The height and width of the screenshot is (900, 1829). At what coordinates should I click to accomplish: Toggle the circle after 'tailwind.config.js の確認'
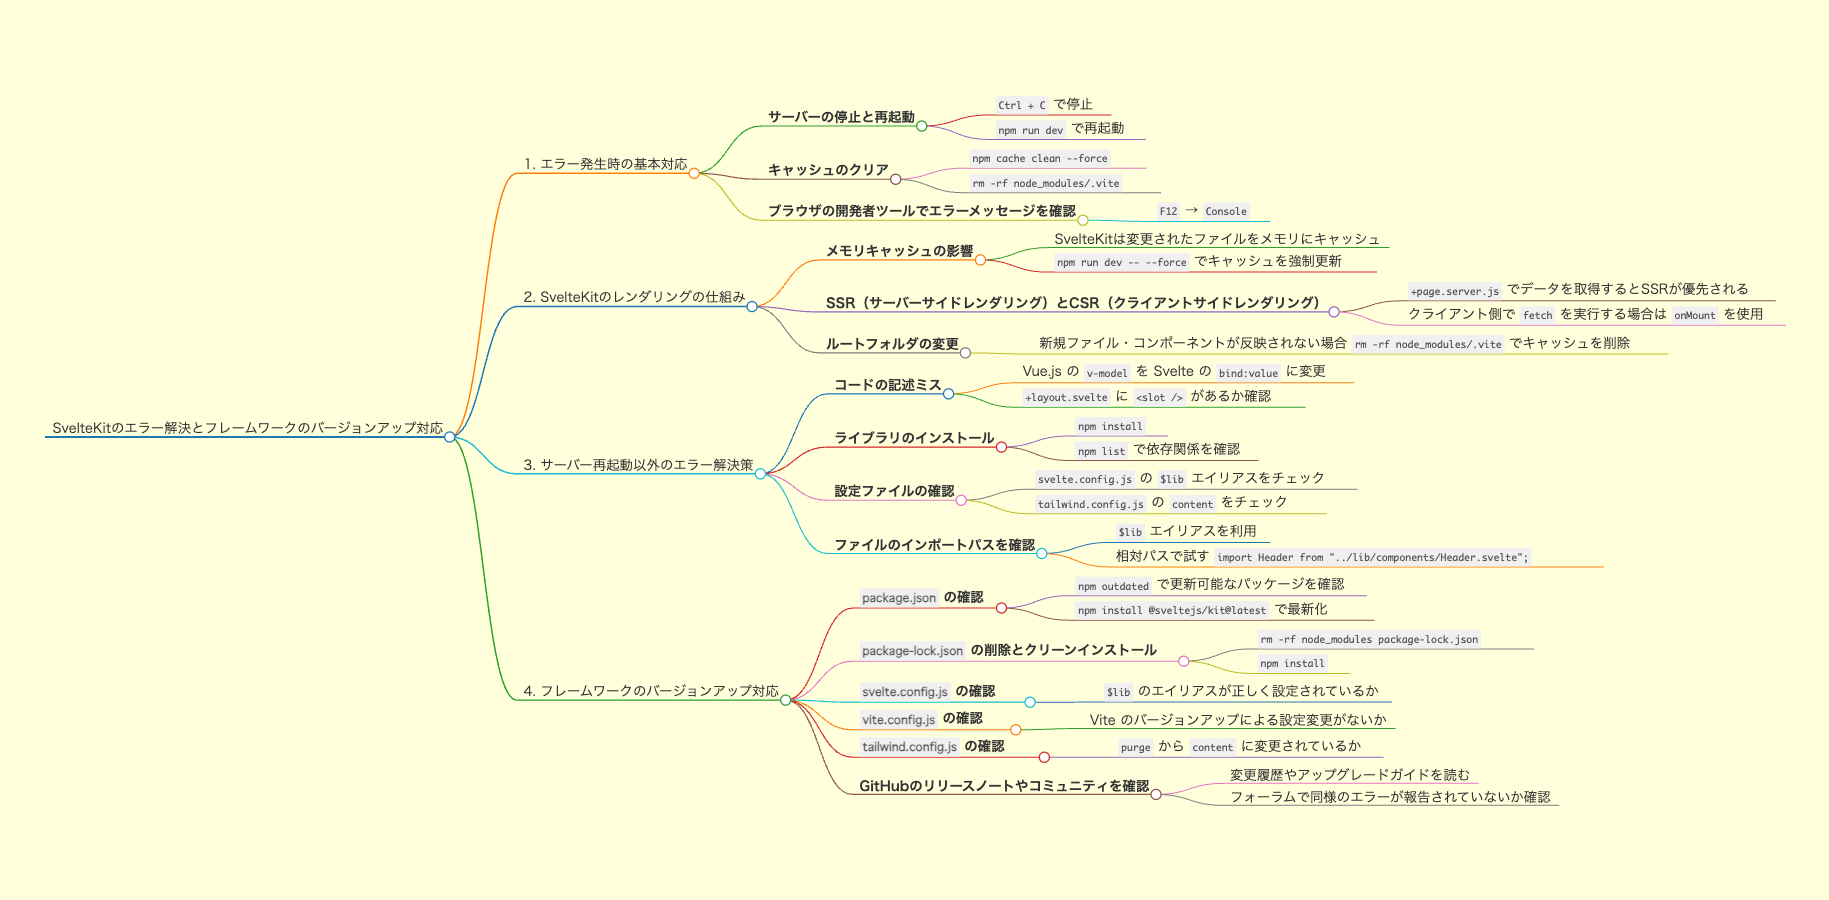tap(1044, 757)
